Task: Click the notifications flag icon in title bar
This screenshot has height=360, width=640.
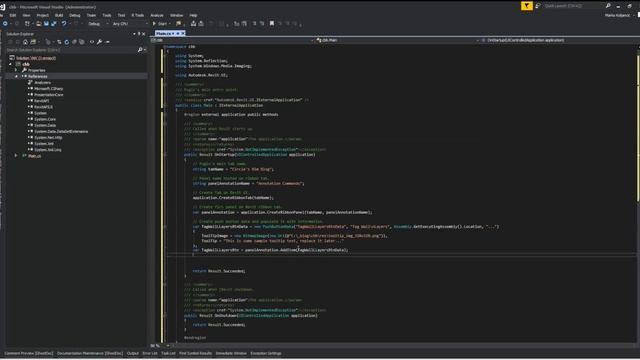Action: (x=527, y=6)
